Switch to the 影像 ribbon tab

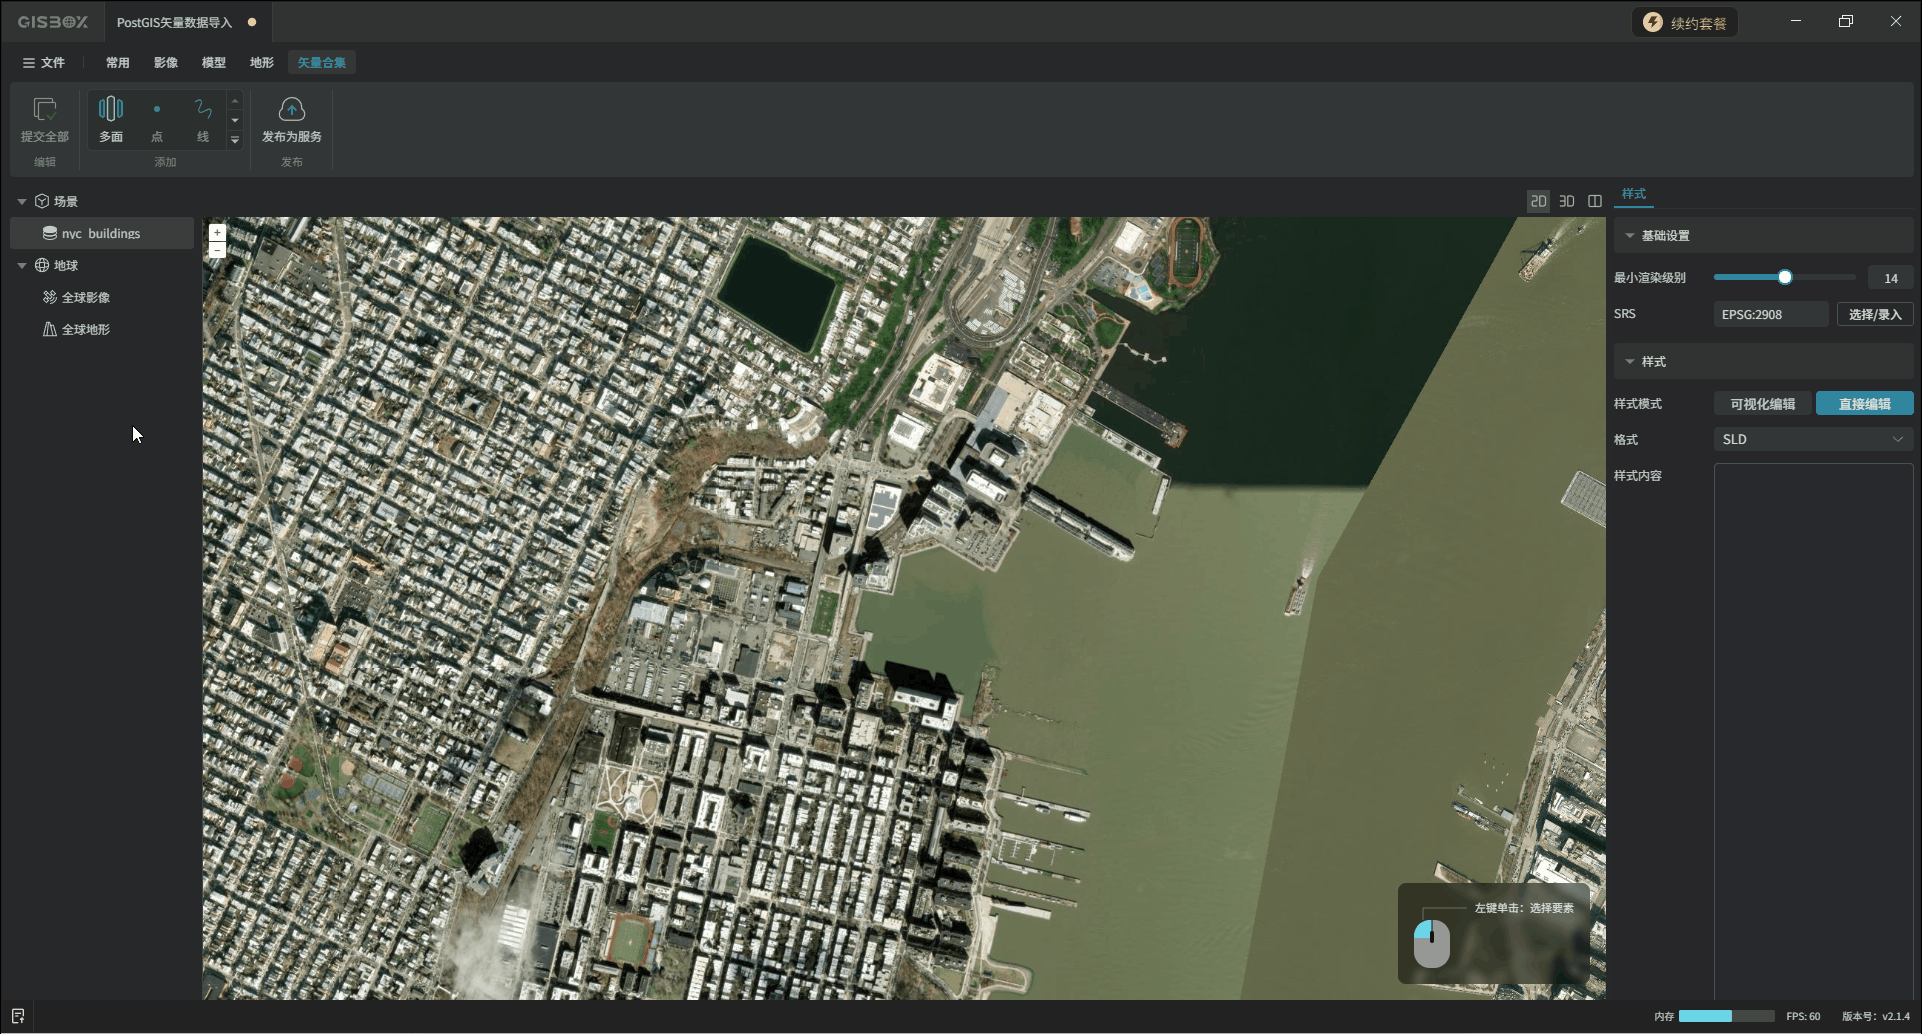166,62
